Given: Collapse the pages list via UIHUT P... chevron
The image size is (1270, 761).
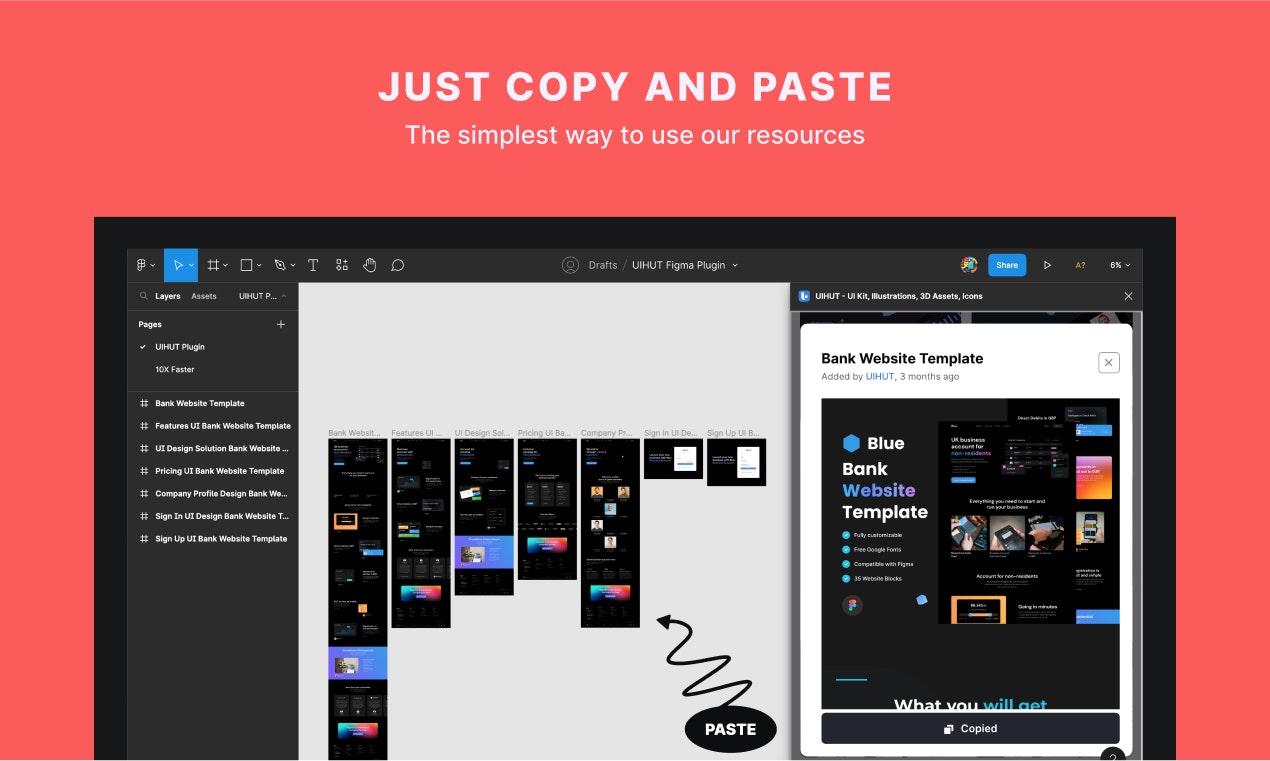Looking at the screenshot, I should pos(284,296).
